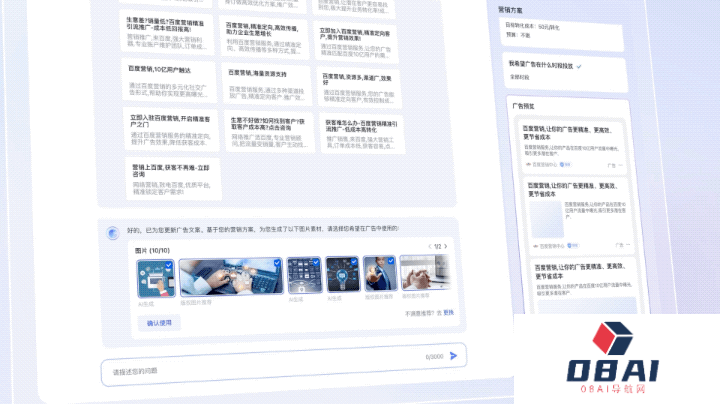The image size is (720, 404).
Task: Select ad copy card 营销上百度,获客不再难-立即咨询
Action: 173,179
